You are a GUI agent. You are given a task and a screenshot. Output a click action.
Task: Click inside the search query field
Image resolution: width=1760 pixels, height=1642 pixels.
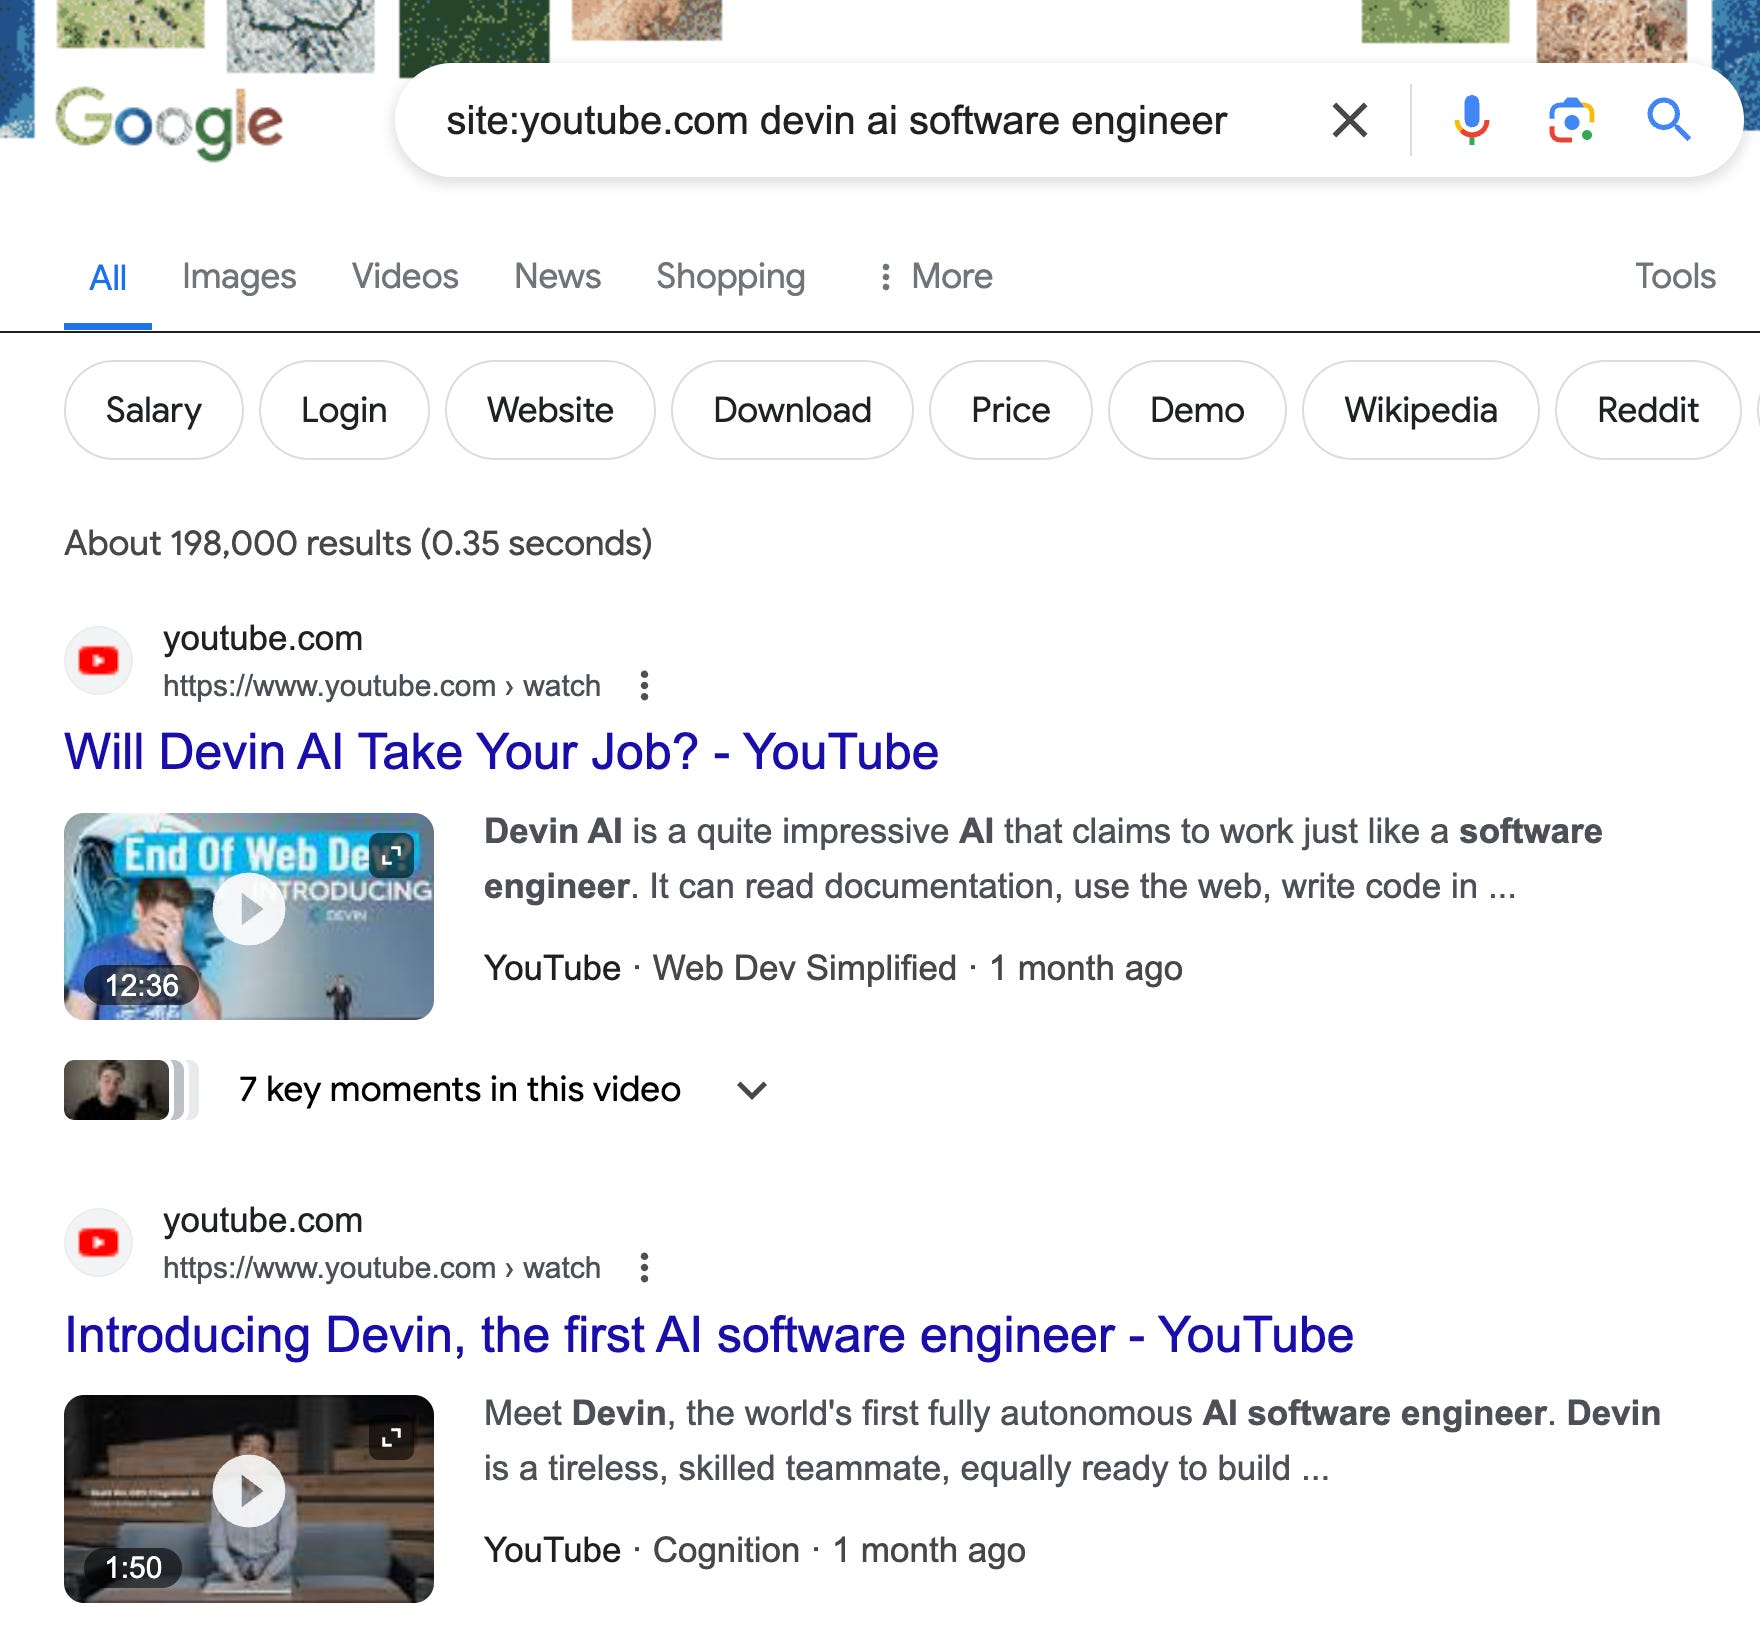click(x=836, y=121)
